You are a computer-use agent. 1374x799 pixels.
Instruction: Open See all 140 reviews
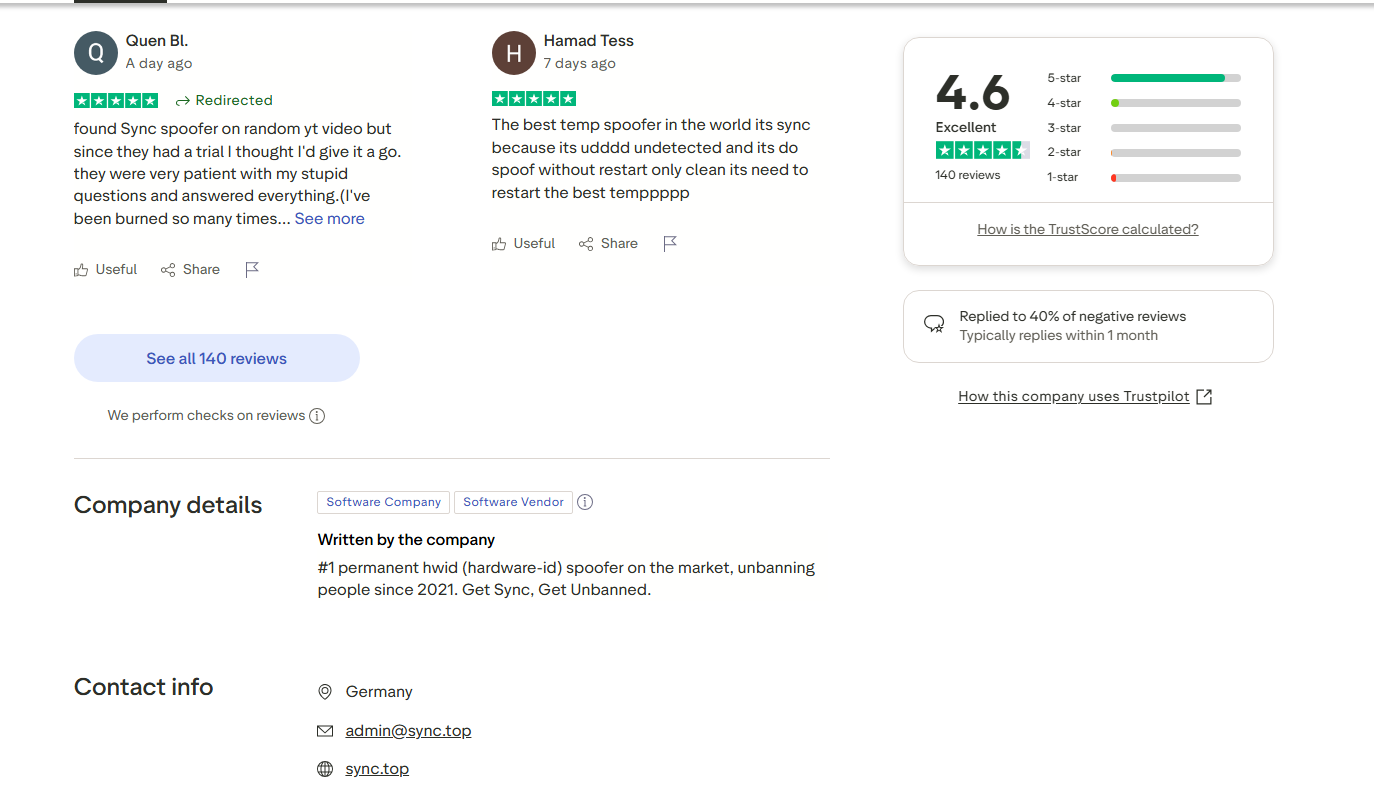pos(217,358)
